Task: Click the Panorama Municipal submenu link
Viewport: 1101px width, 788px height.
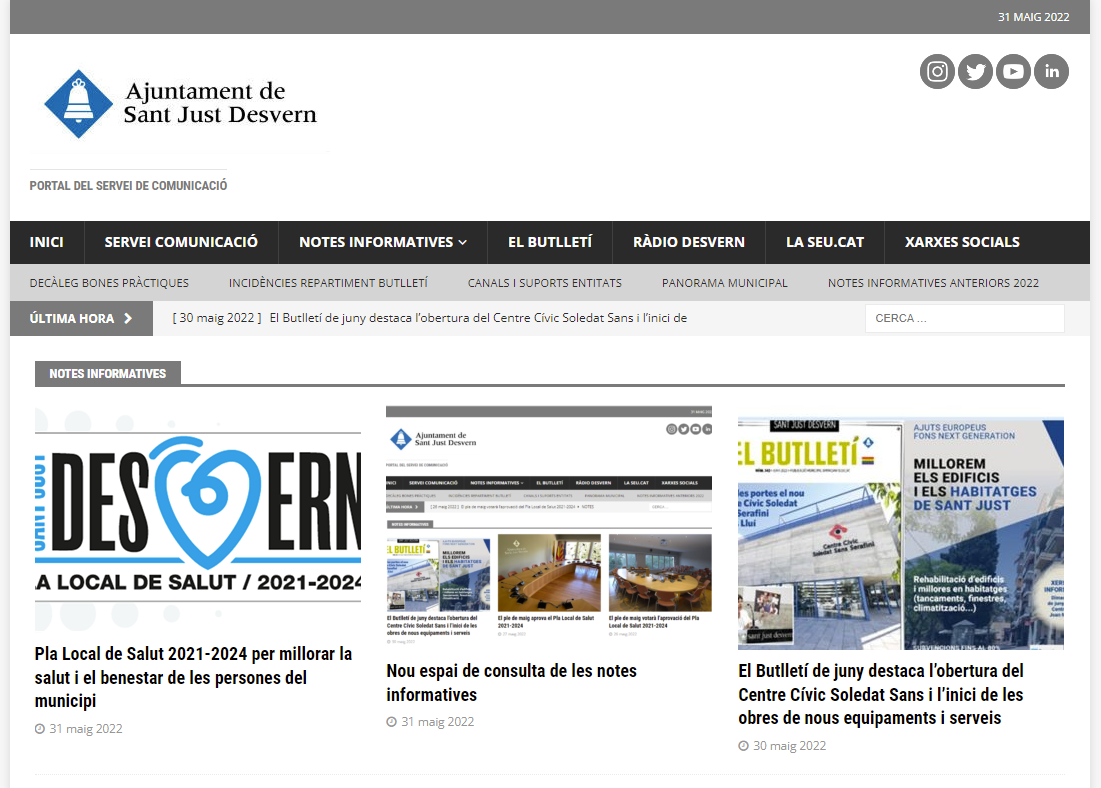Action: 724,283
